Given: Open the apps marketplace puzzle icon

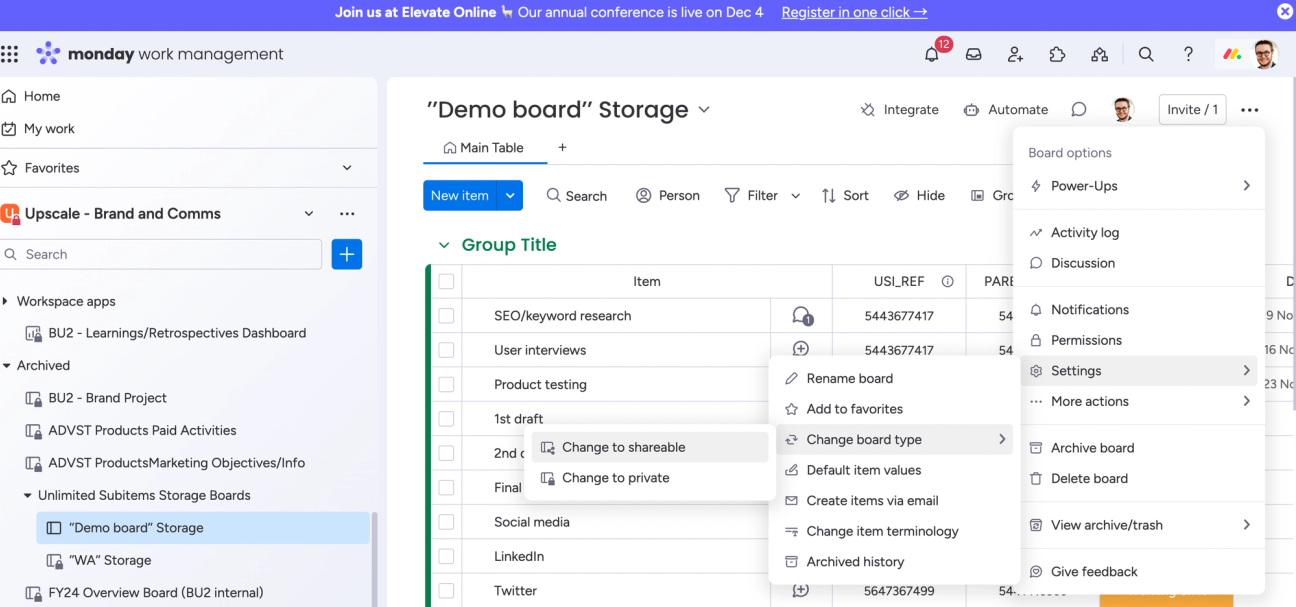Looking at the screenshot, I should click(1057, 55).
